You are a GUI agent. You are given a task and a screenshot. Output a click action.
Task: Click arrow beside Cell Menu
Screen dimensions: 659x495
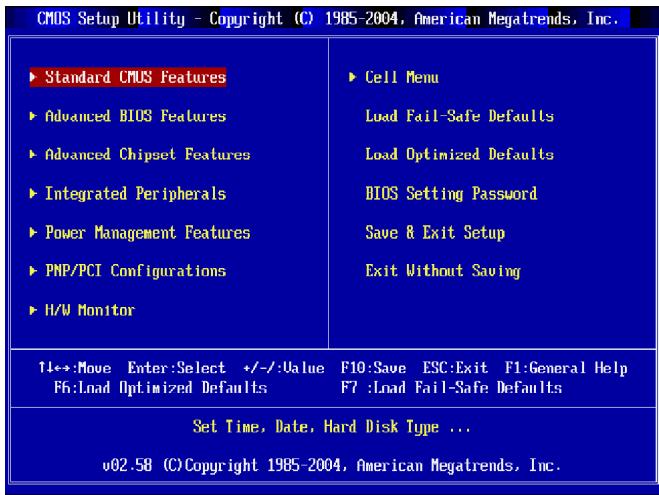click(x=353, y=77)
